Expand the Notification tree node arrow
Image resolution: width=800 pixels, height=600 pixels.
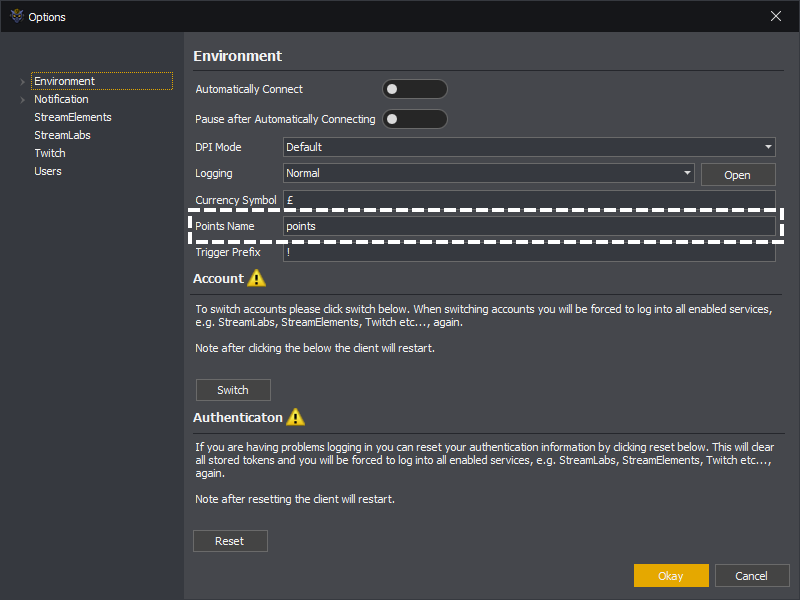pos(22,99)
